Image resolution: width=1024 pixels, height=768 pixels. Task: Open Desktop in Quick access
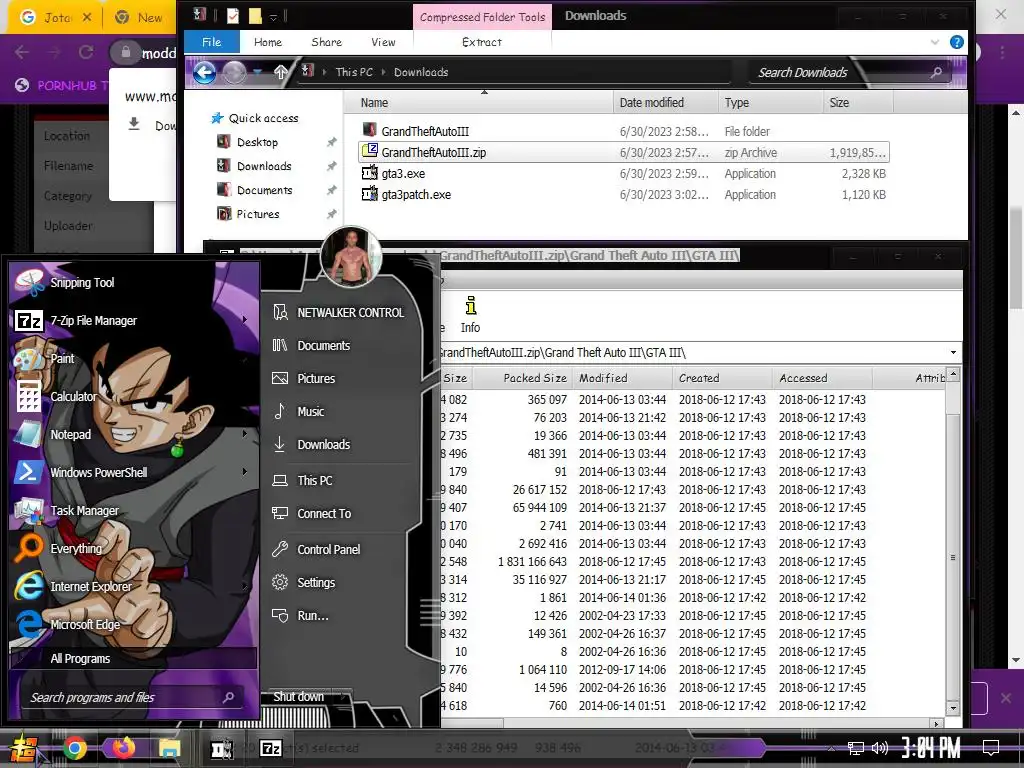(257, 142)
